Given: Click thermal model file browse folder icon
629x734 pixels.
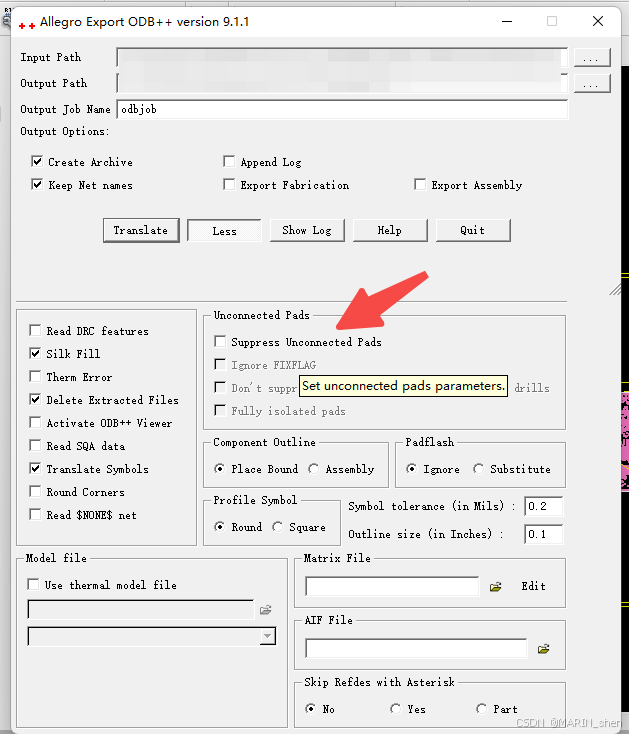Looking at the screenshot, I should (266, 609).
